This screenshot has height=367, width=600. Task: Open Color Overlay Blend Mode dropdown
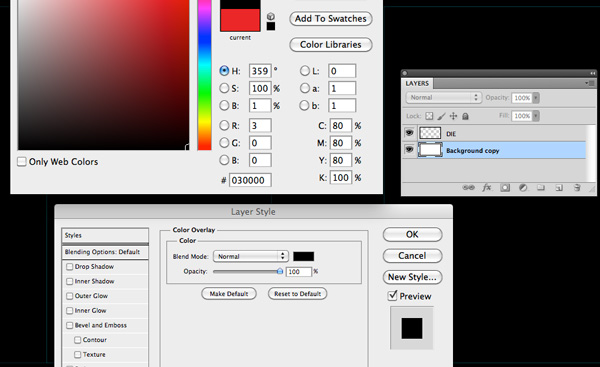pyautogui.click(x=251, y=256)
